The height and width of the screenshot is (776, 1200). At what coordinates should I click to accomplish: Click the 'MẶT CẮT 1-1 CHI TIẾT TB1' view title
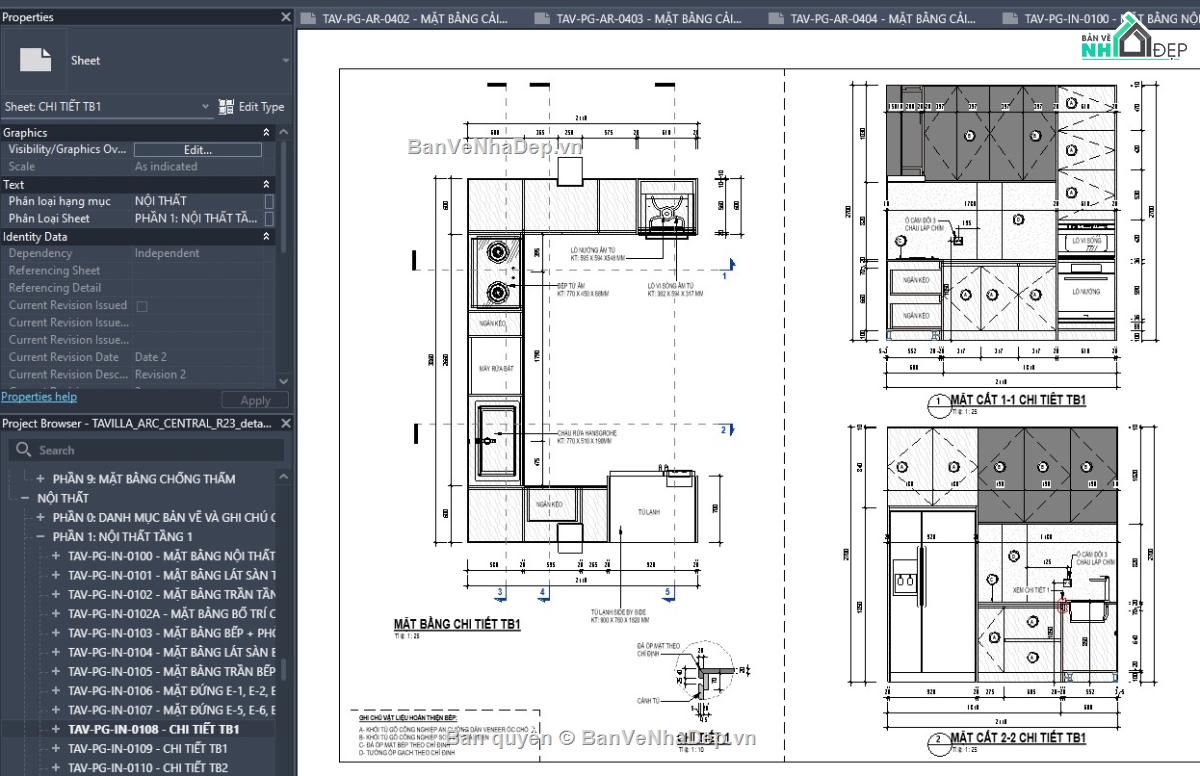pos(1018,400)
